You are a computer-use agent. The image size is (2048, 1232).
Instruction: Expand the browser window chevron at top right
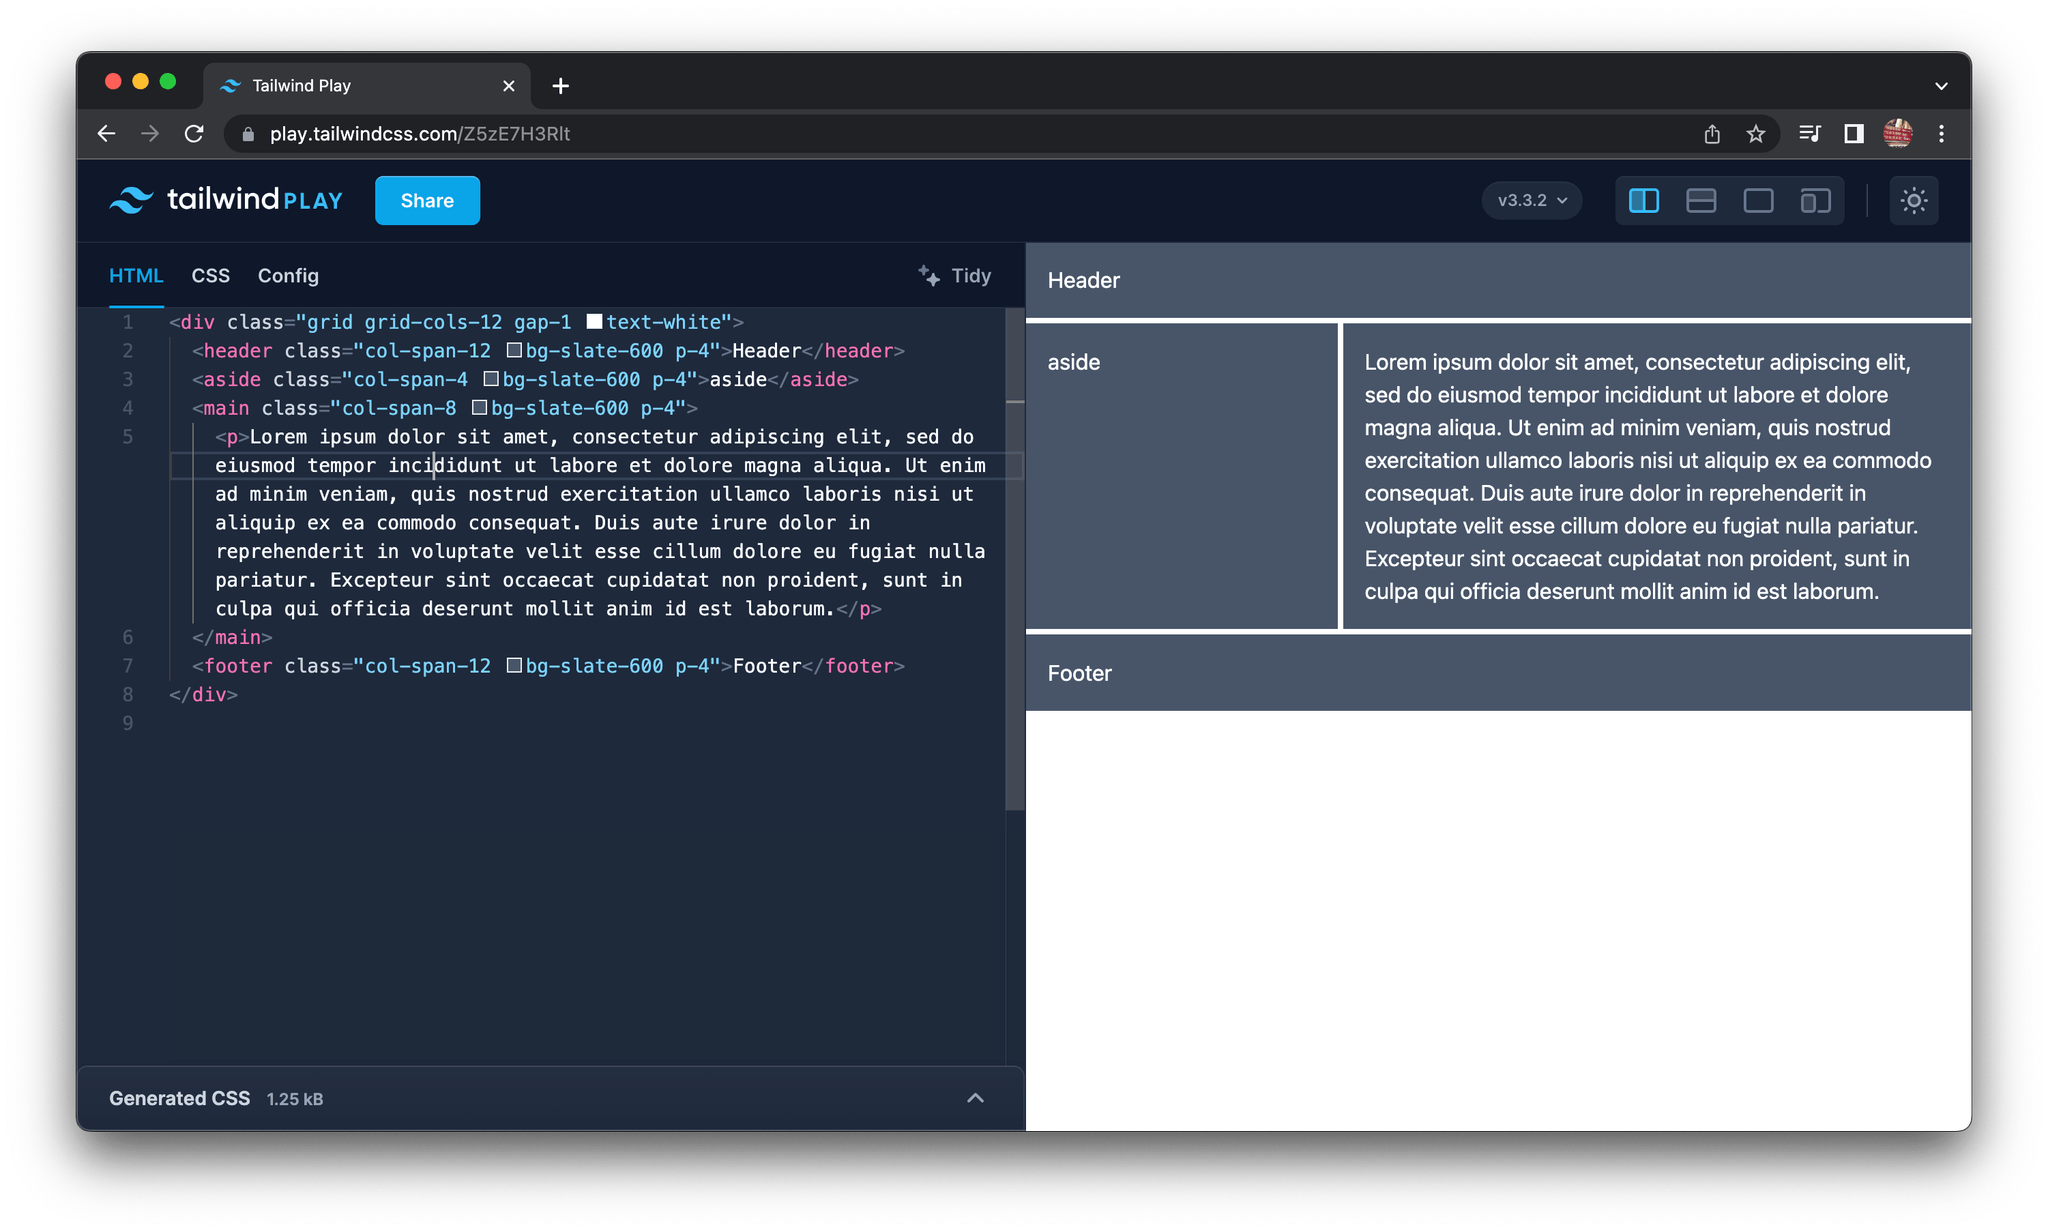coord(1941,85)
